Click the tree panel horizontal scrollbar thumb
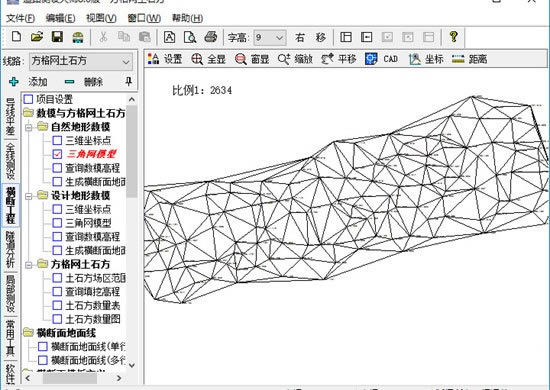Viewport: 550px width, 390px height. (70, 378)
